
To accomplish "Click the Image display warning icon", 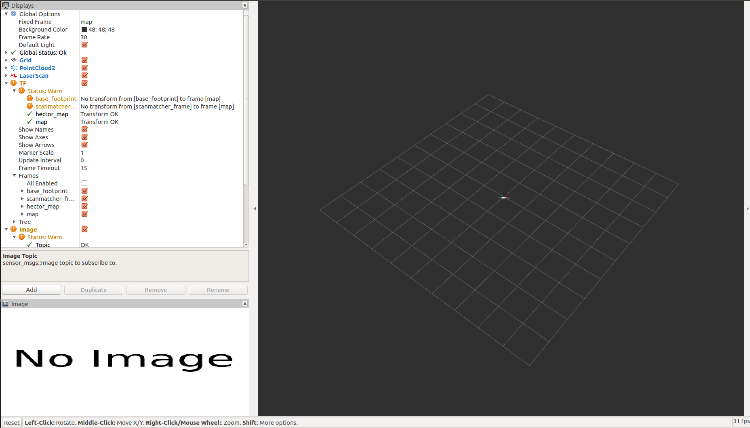I will (13, 229).
